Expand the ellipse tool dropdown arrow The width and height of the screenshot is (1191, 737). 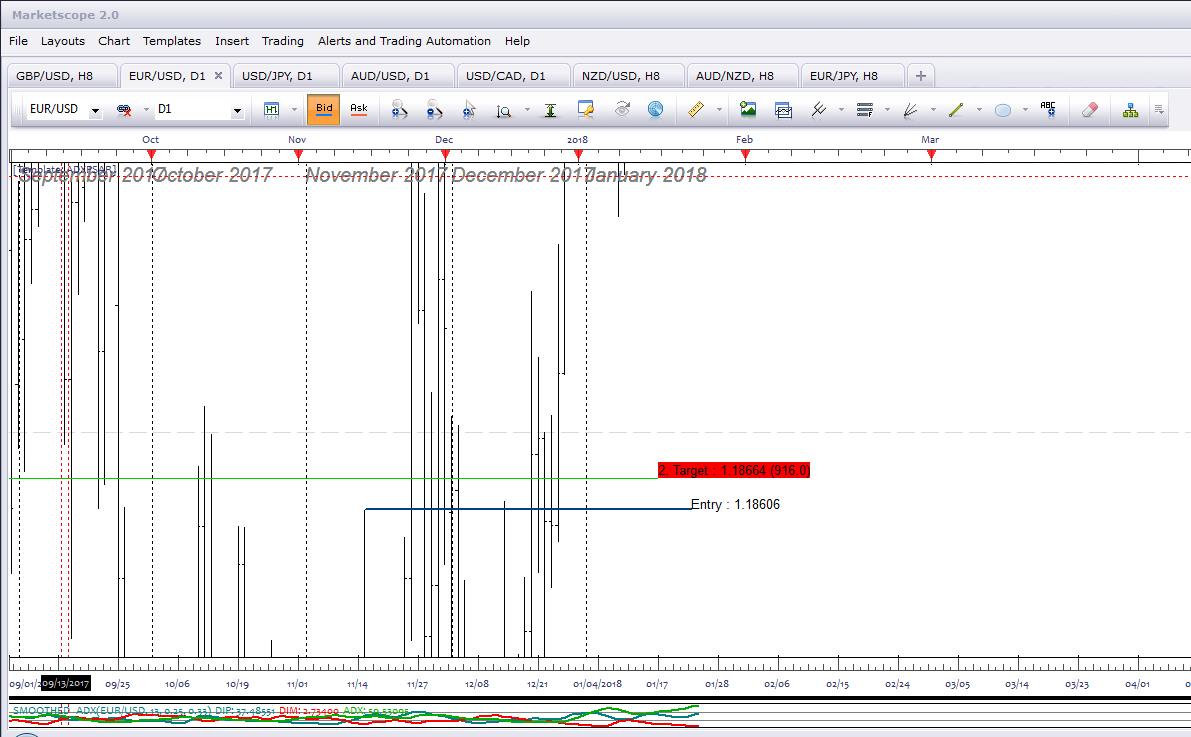click(1025, 110)
